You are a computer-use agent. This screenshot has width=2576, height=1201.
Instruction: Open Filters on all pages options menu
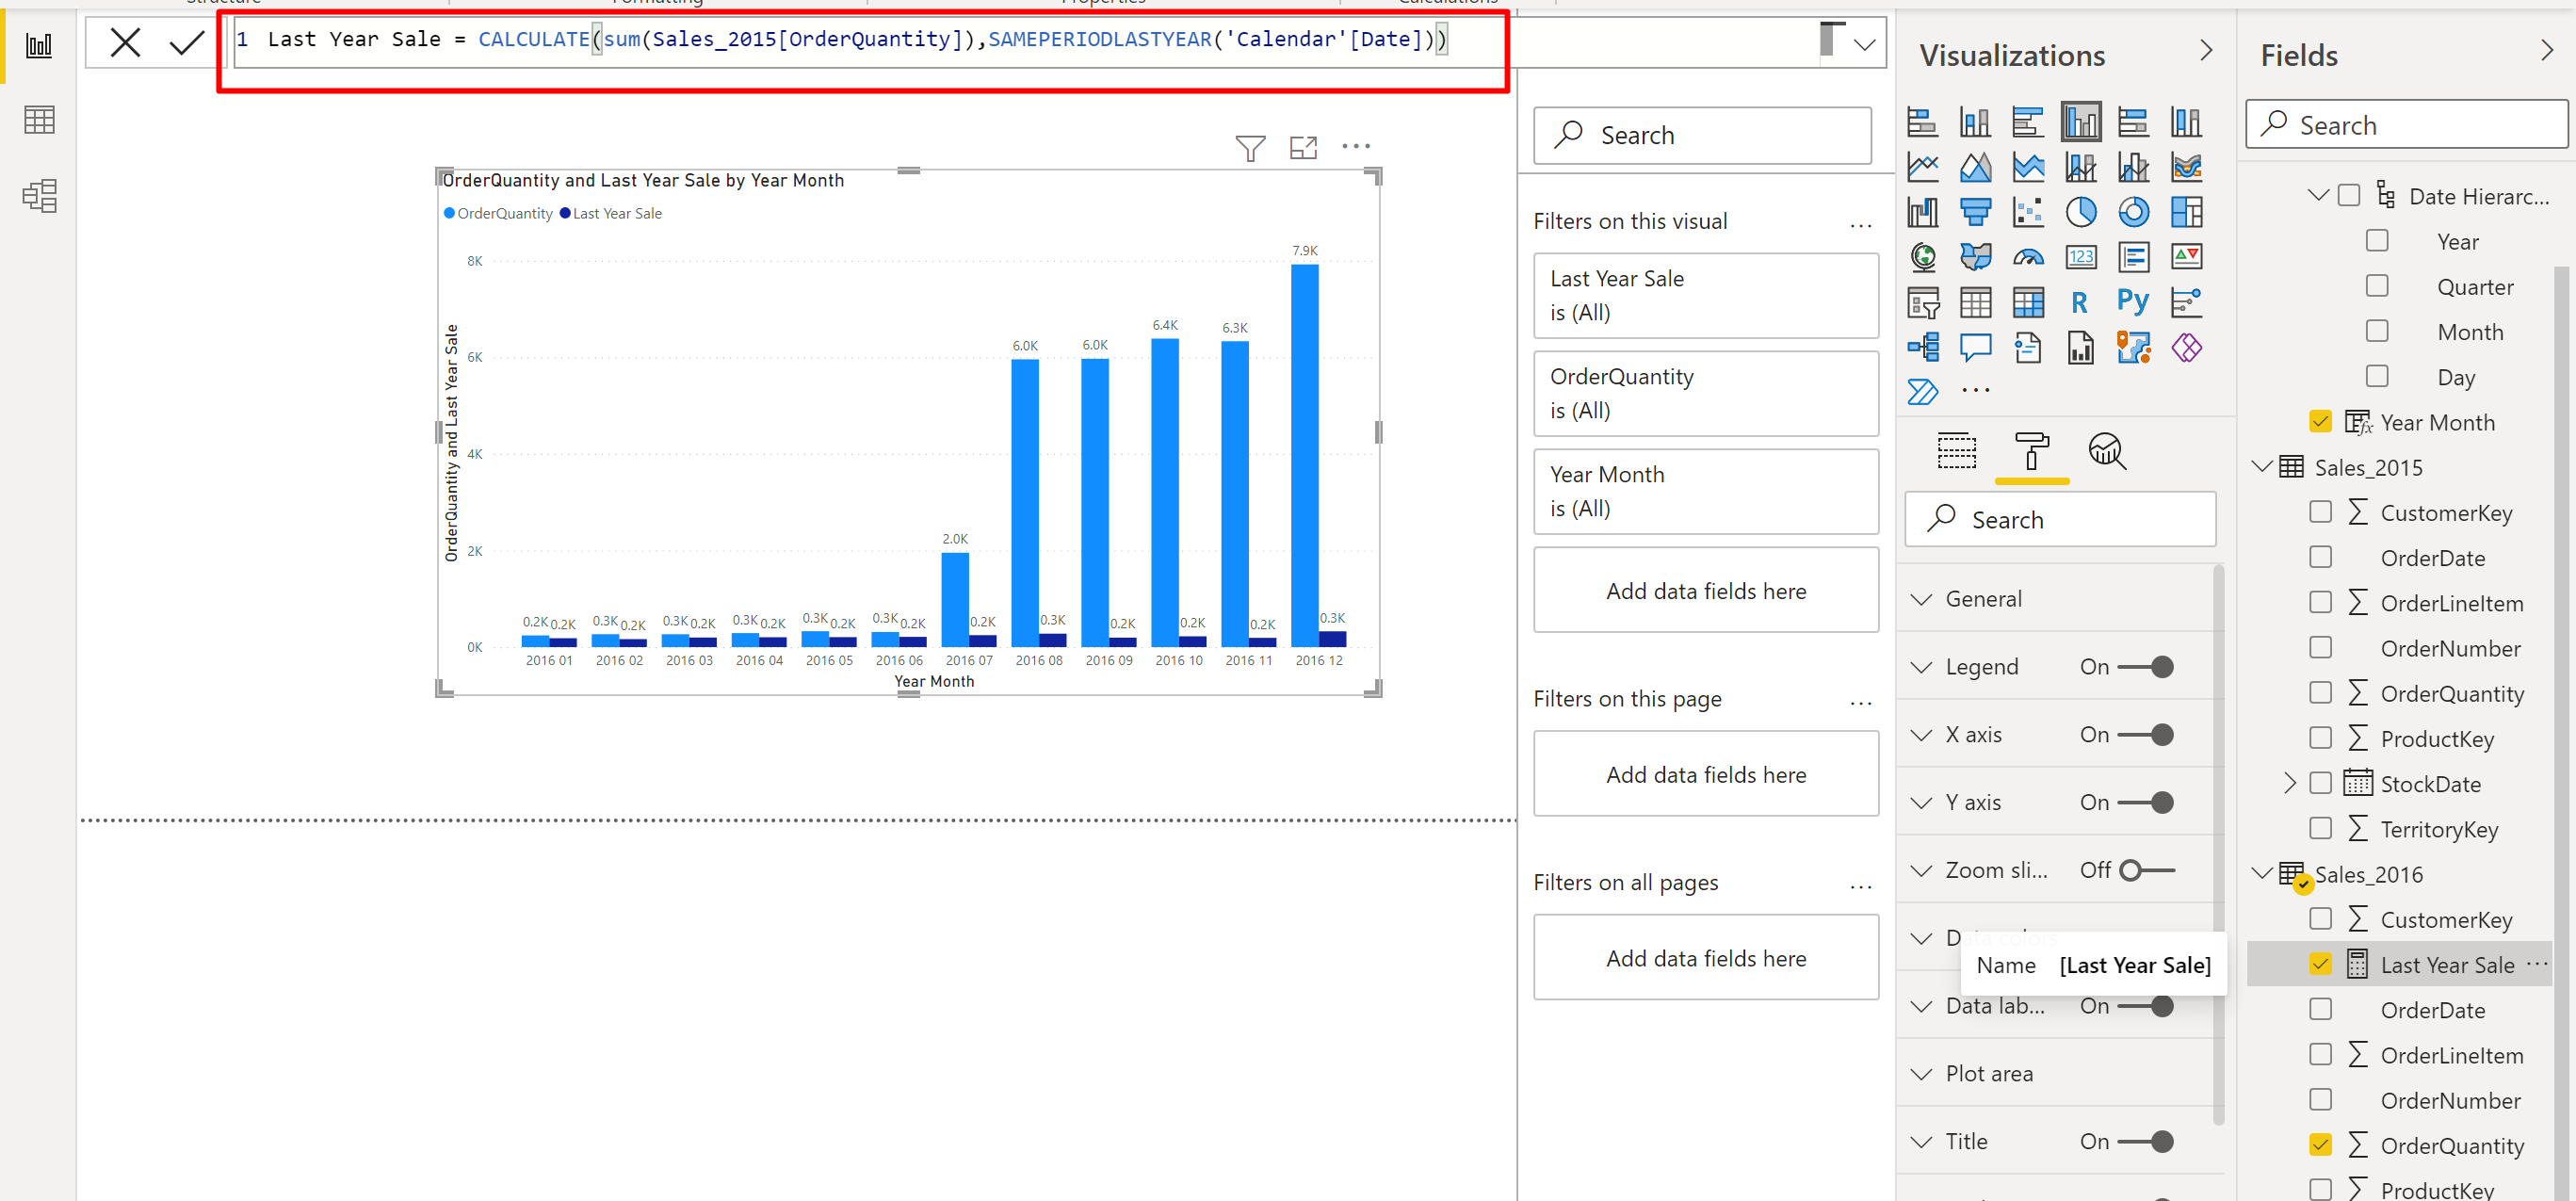tap(1860, 885)
